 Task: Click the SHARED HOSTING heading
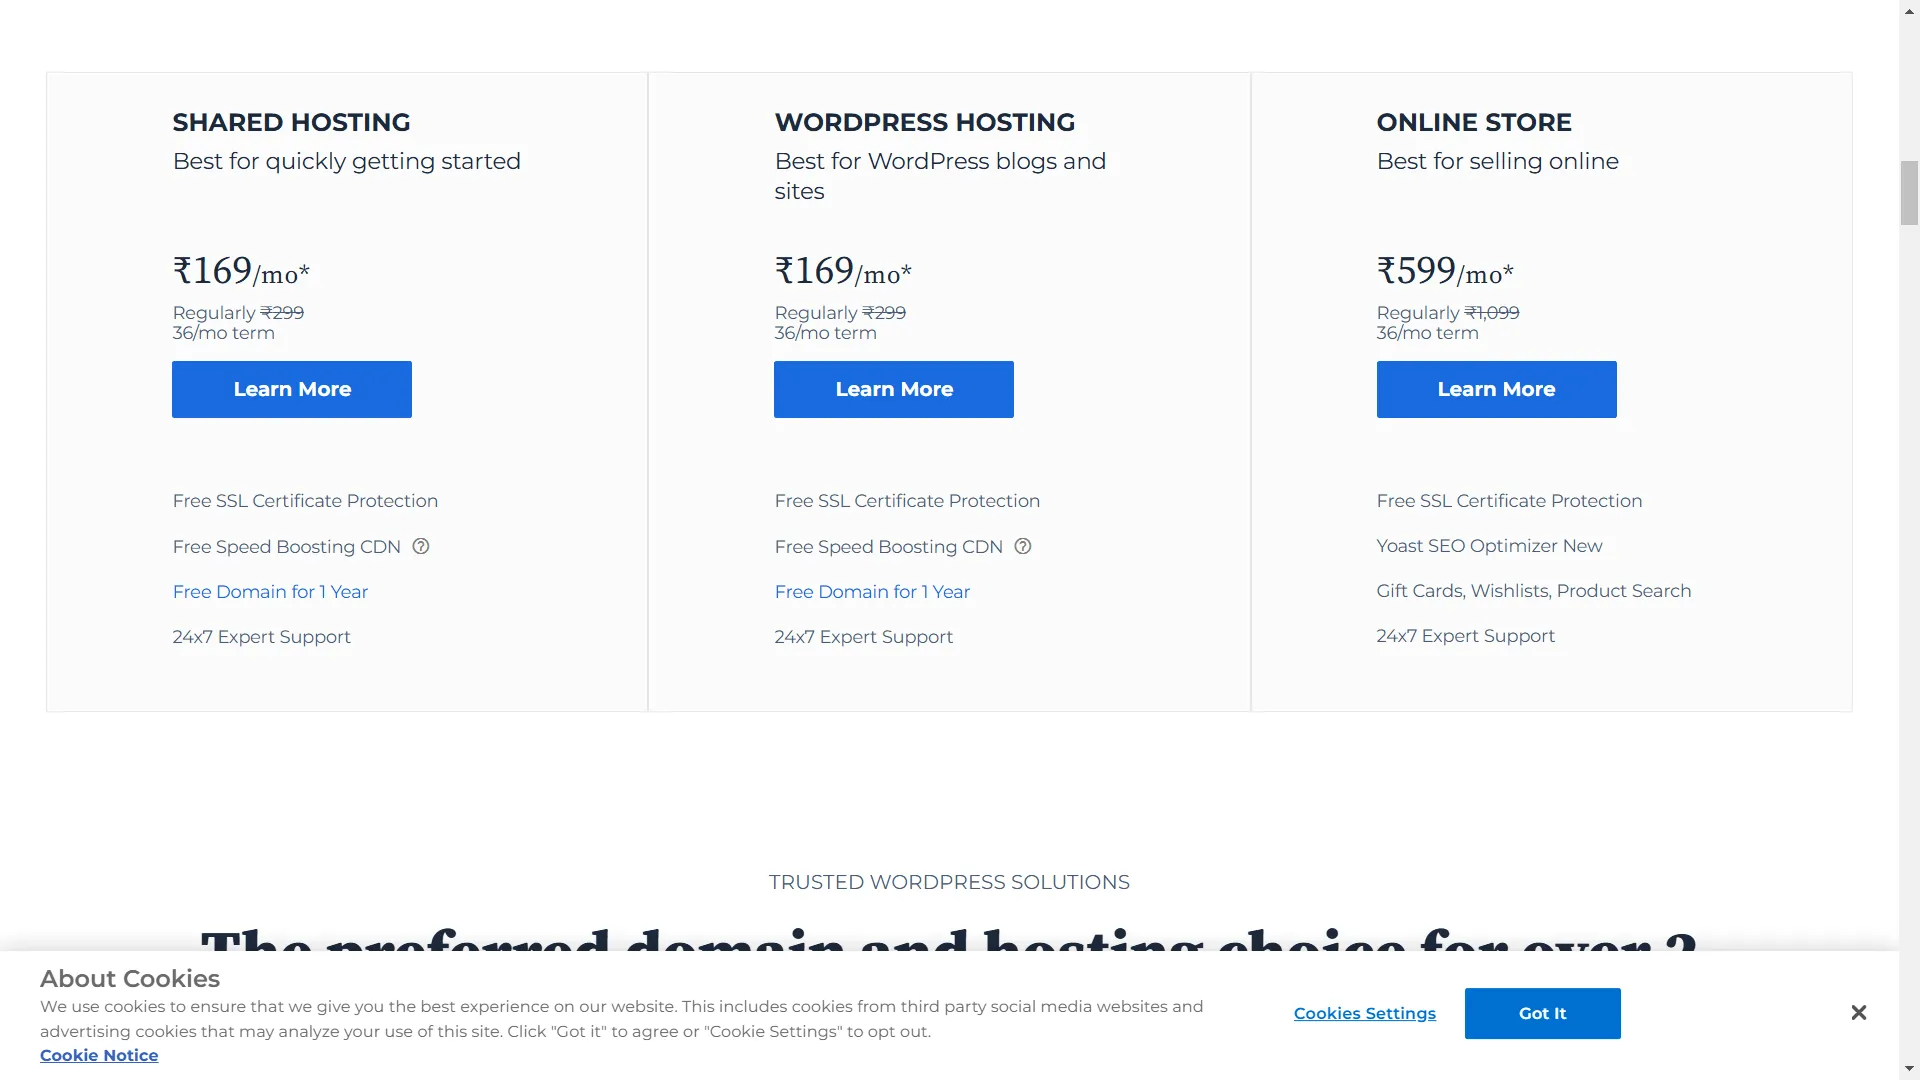291,122
